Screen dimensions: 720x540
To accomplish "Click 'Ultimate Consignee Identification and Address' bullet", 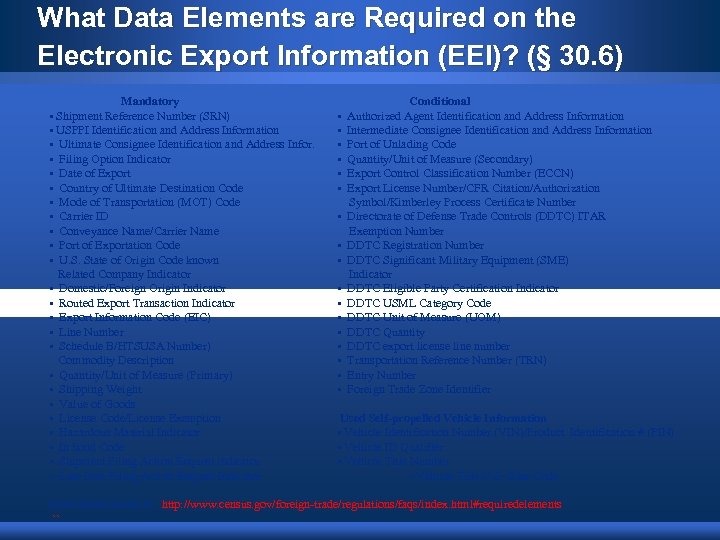I will pos(186,144).
